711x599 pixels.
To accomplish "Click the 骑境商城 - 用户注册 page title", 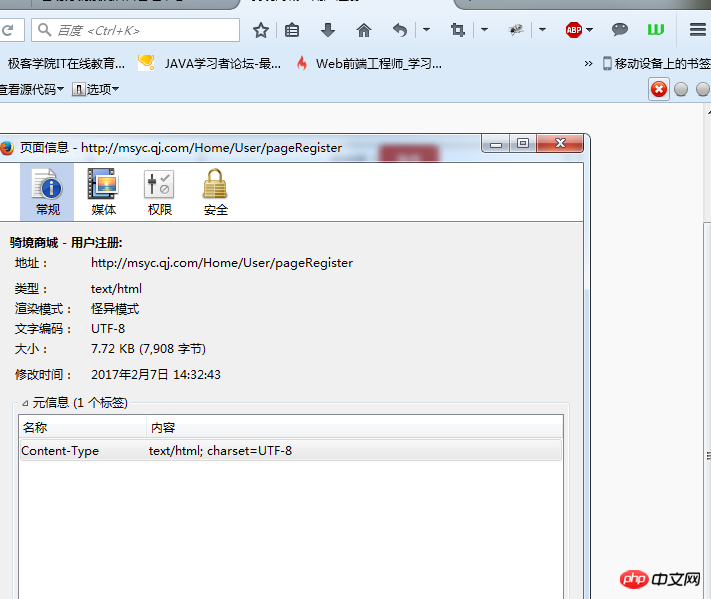I will tap(66, 243).
